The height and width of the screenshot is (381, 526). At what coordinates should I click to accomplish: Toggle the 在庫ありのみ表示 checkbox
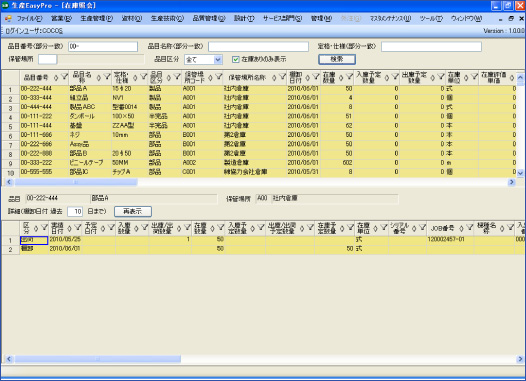pos(235,59)
